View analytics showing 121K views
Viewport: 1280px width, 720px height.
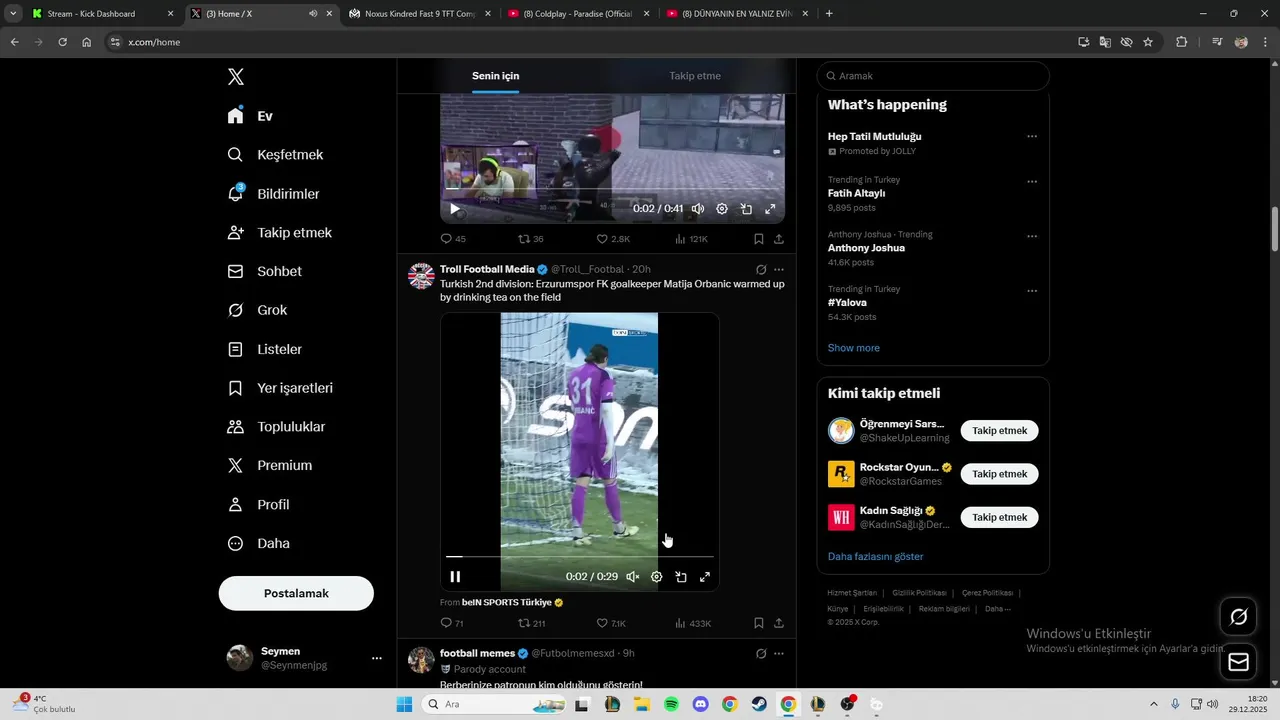pos(692,239)
